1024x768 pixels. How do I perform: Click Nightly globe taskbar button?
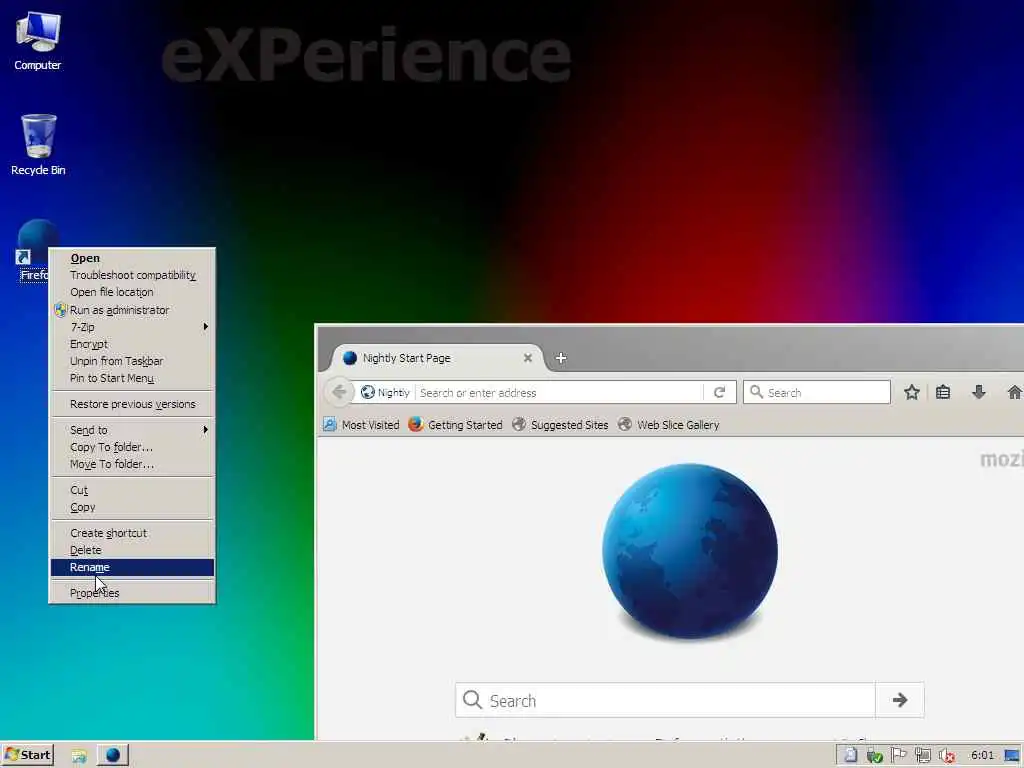(x=113, y=755)
